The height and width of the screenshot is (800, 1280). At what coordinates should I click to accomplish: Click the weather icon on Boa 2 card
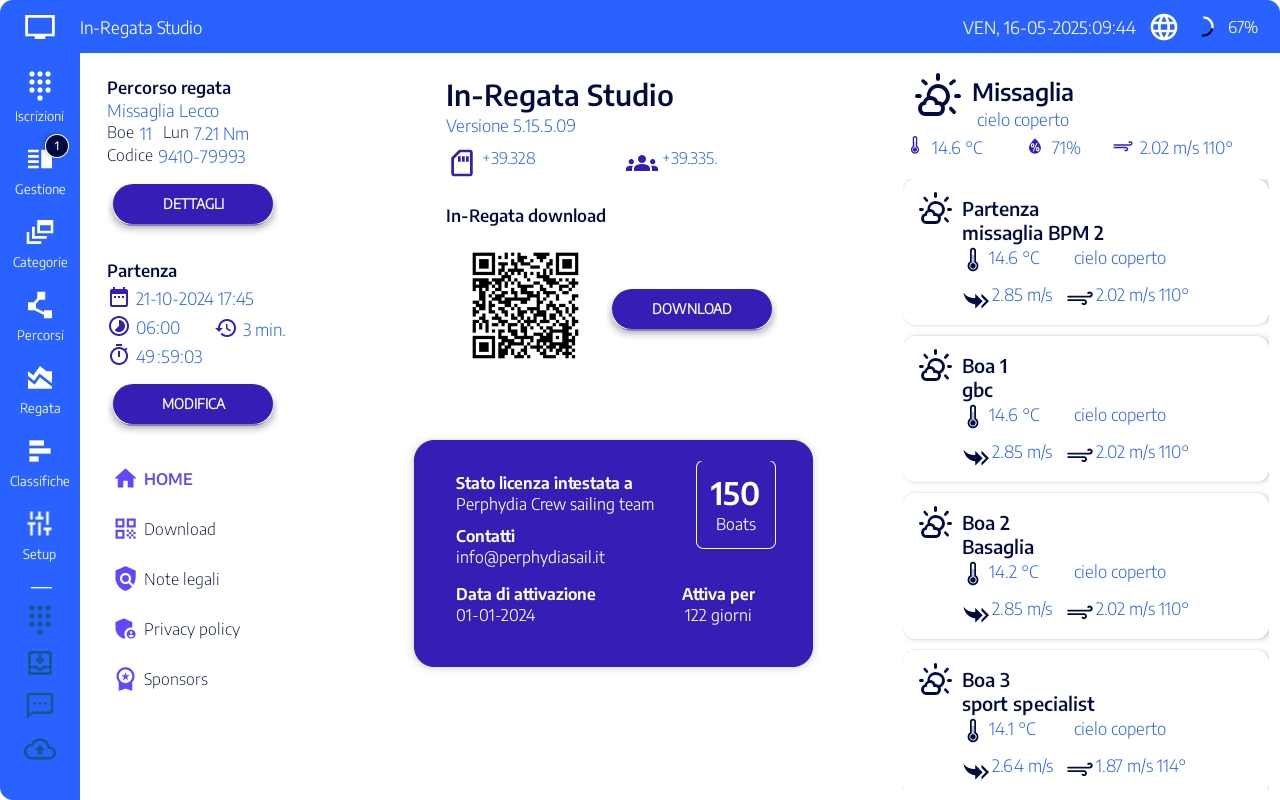coord(935,523)
